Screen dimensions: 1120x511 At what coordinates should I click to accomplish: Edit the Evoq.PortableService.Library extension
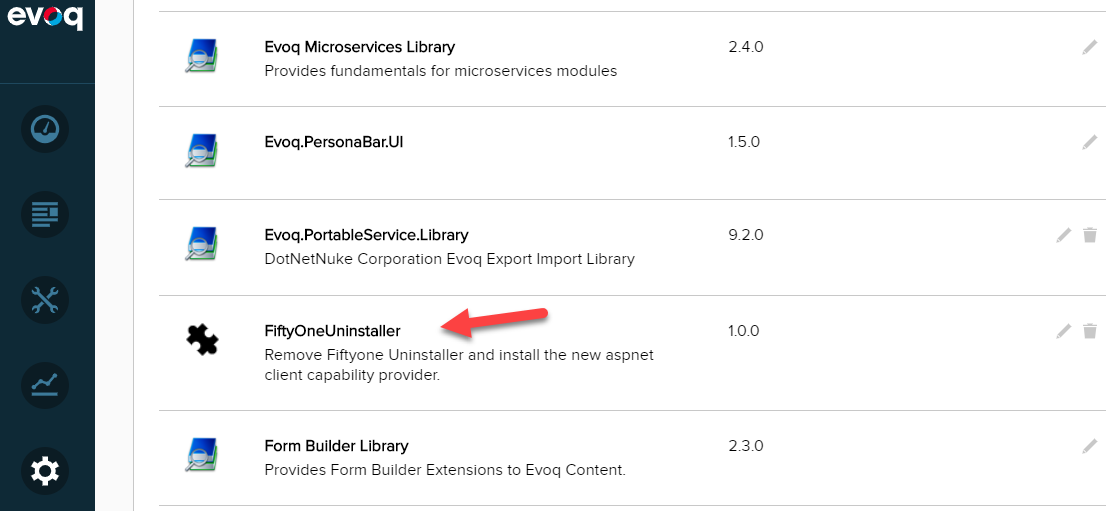pos(1064,235)
